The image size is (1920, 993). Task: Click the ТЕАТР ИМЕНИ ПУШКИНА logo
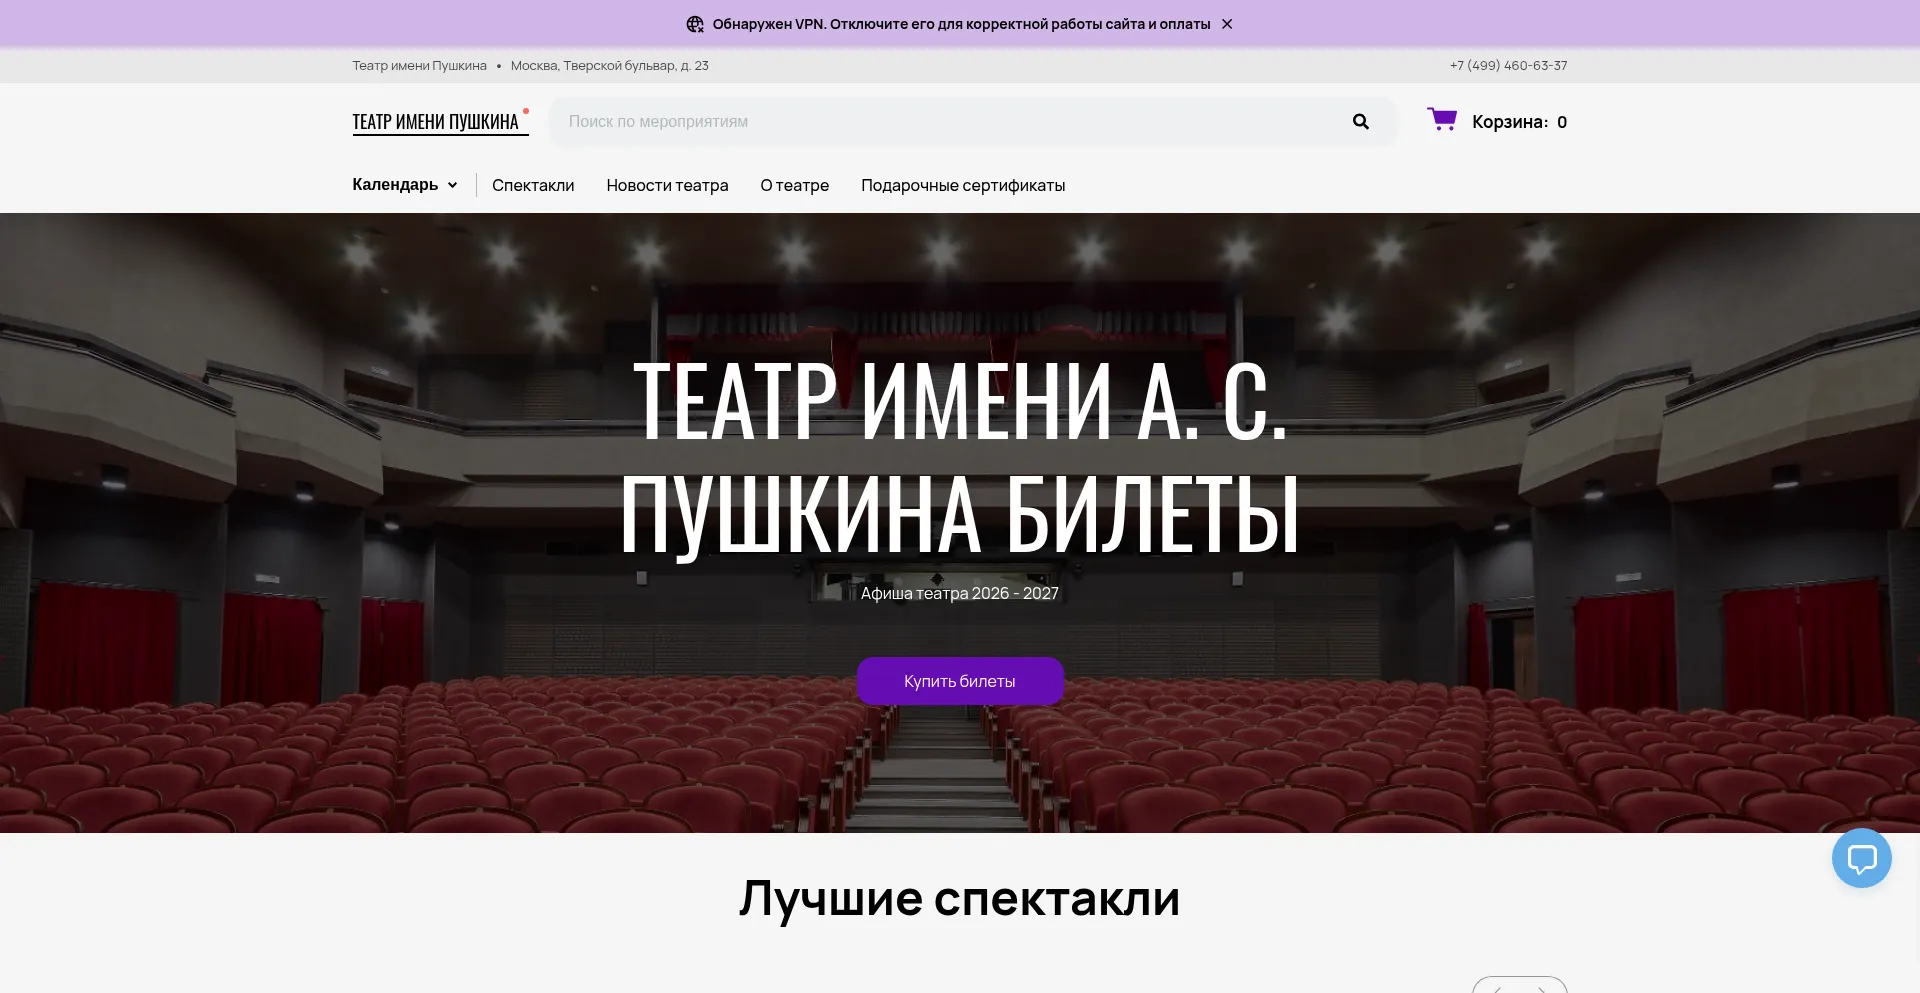[440, 122]
